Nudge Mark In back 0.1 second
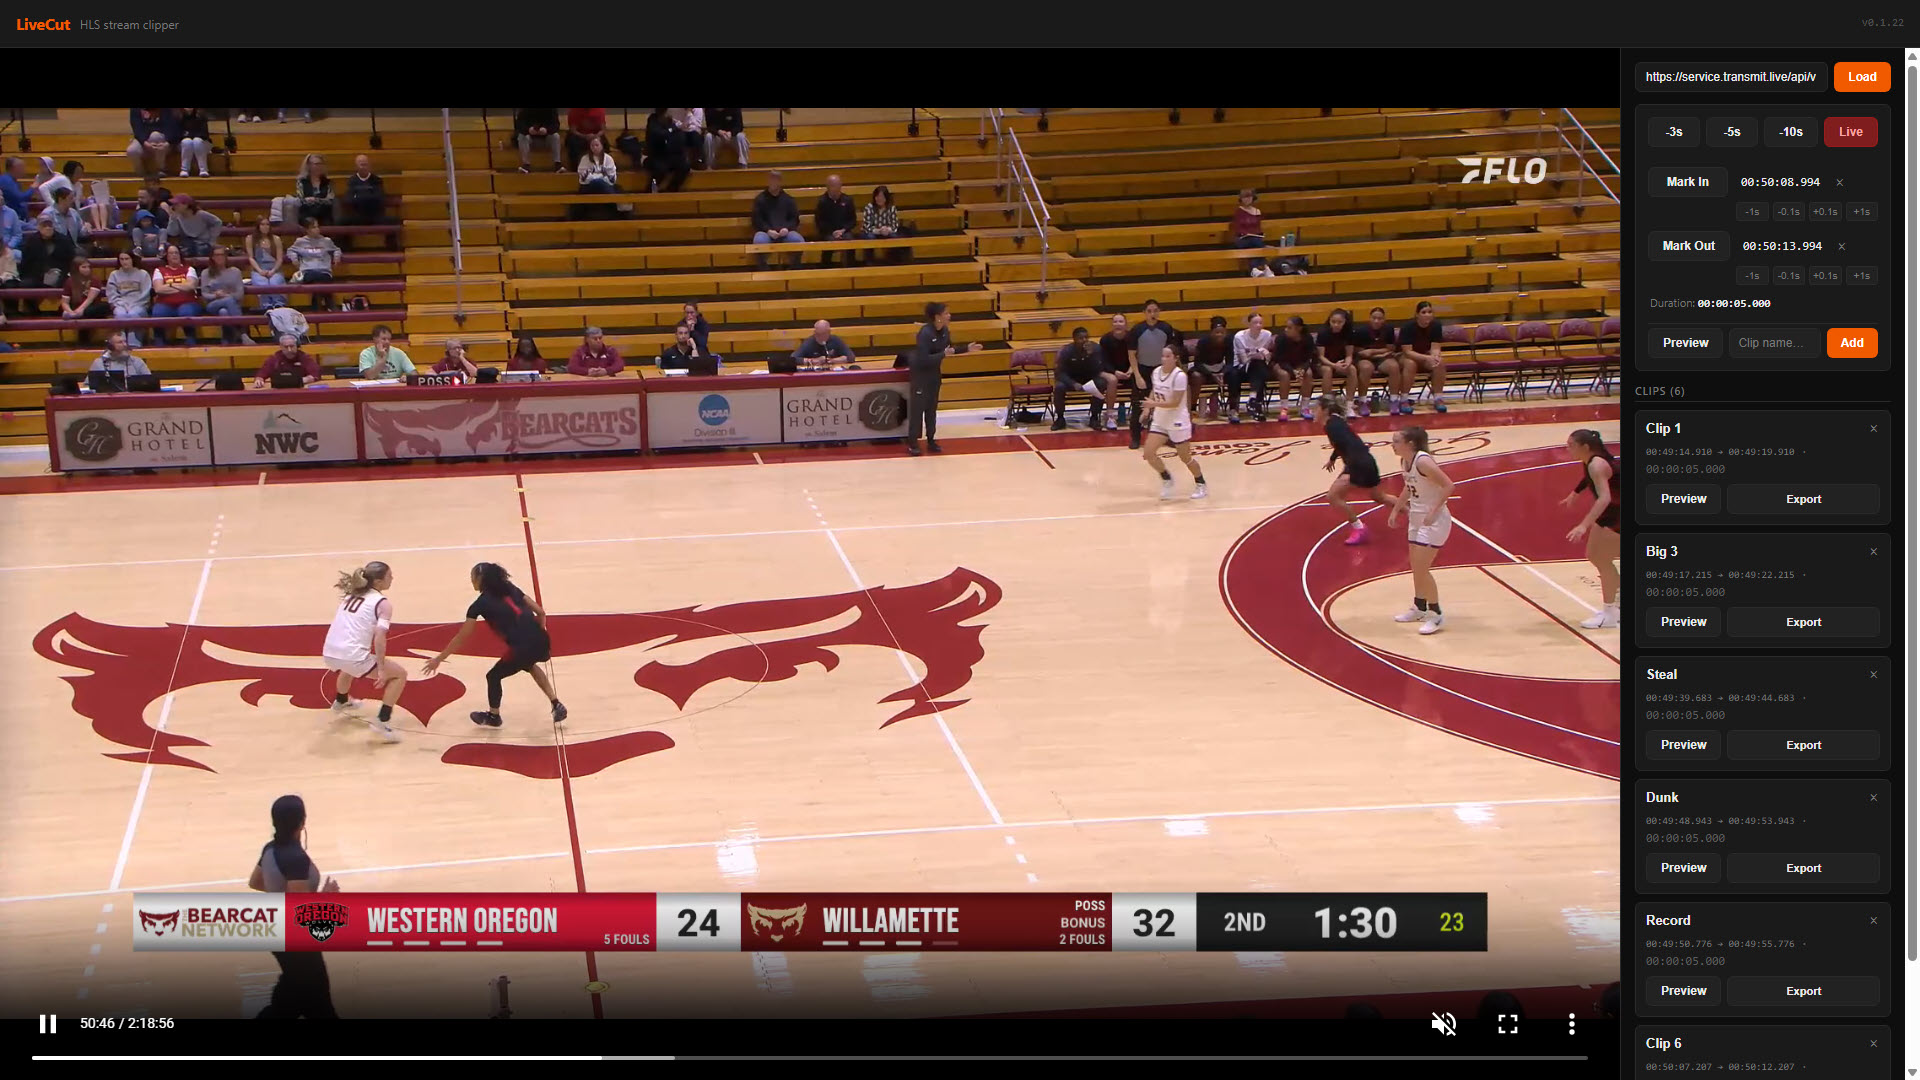Image resolution: width=1920 pixels, height=1080 pixels. (x=1788, y=212)
